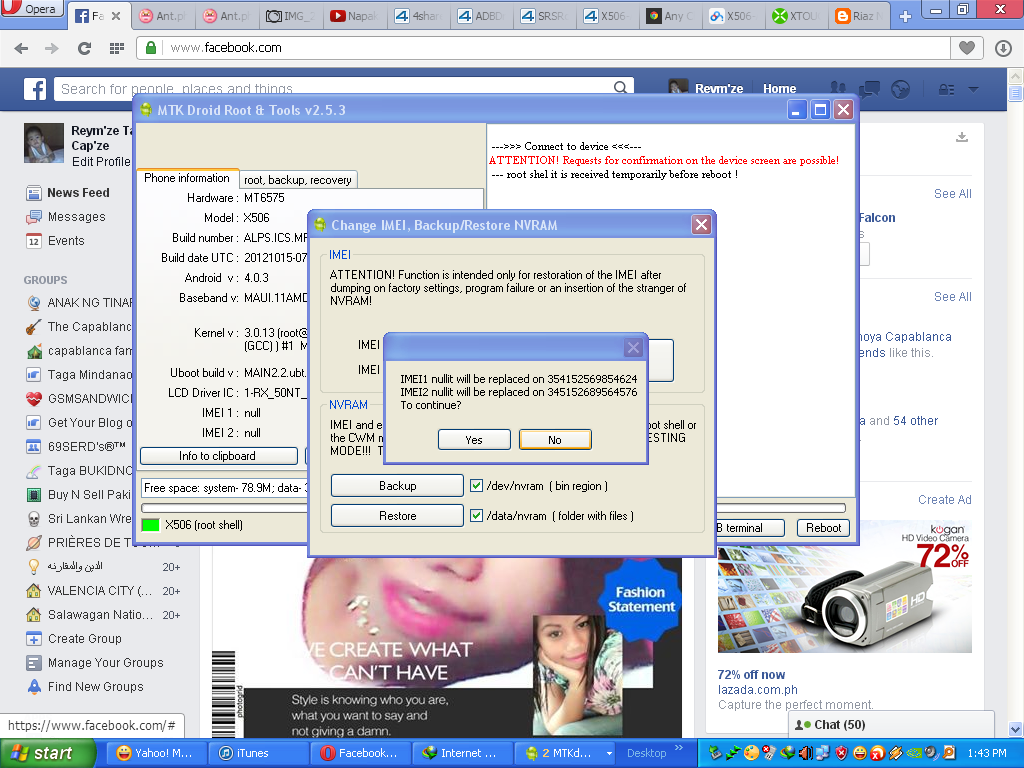Click the browser Back arrow
1024x768 pixels.
coord(22,48)
